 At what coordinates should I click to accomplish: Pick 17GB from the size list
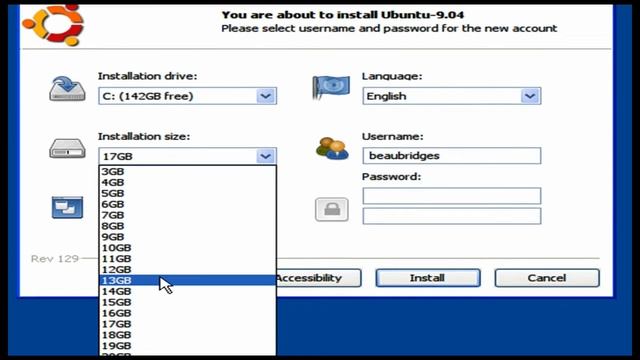187,324
